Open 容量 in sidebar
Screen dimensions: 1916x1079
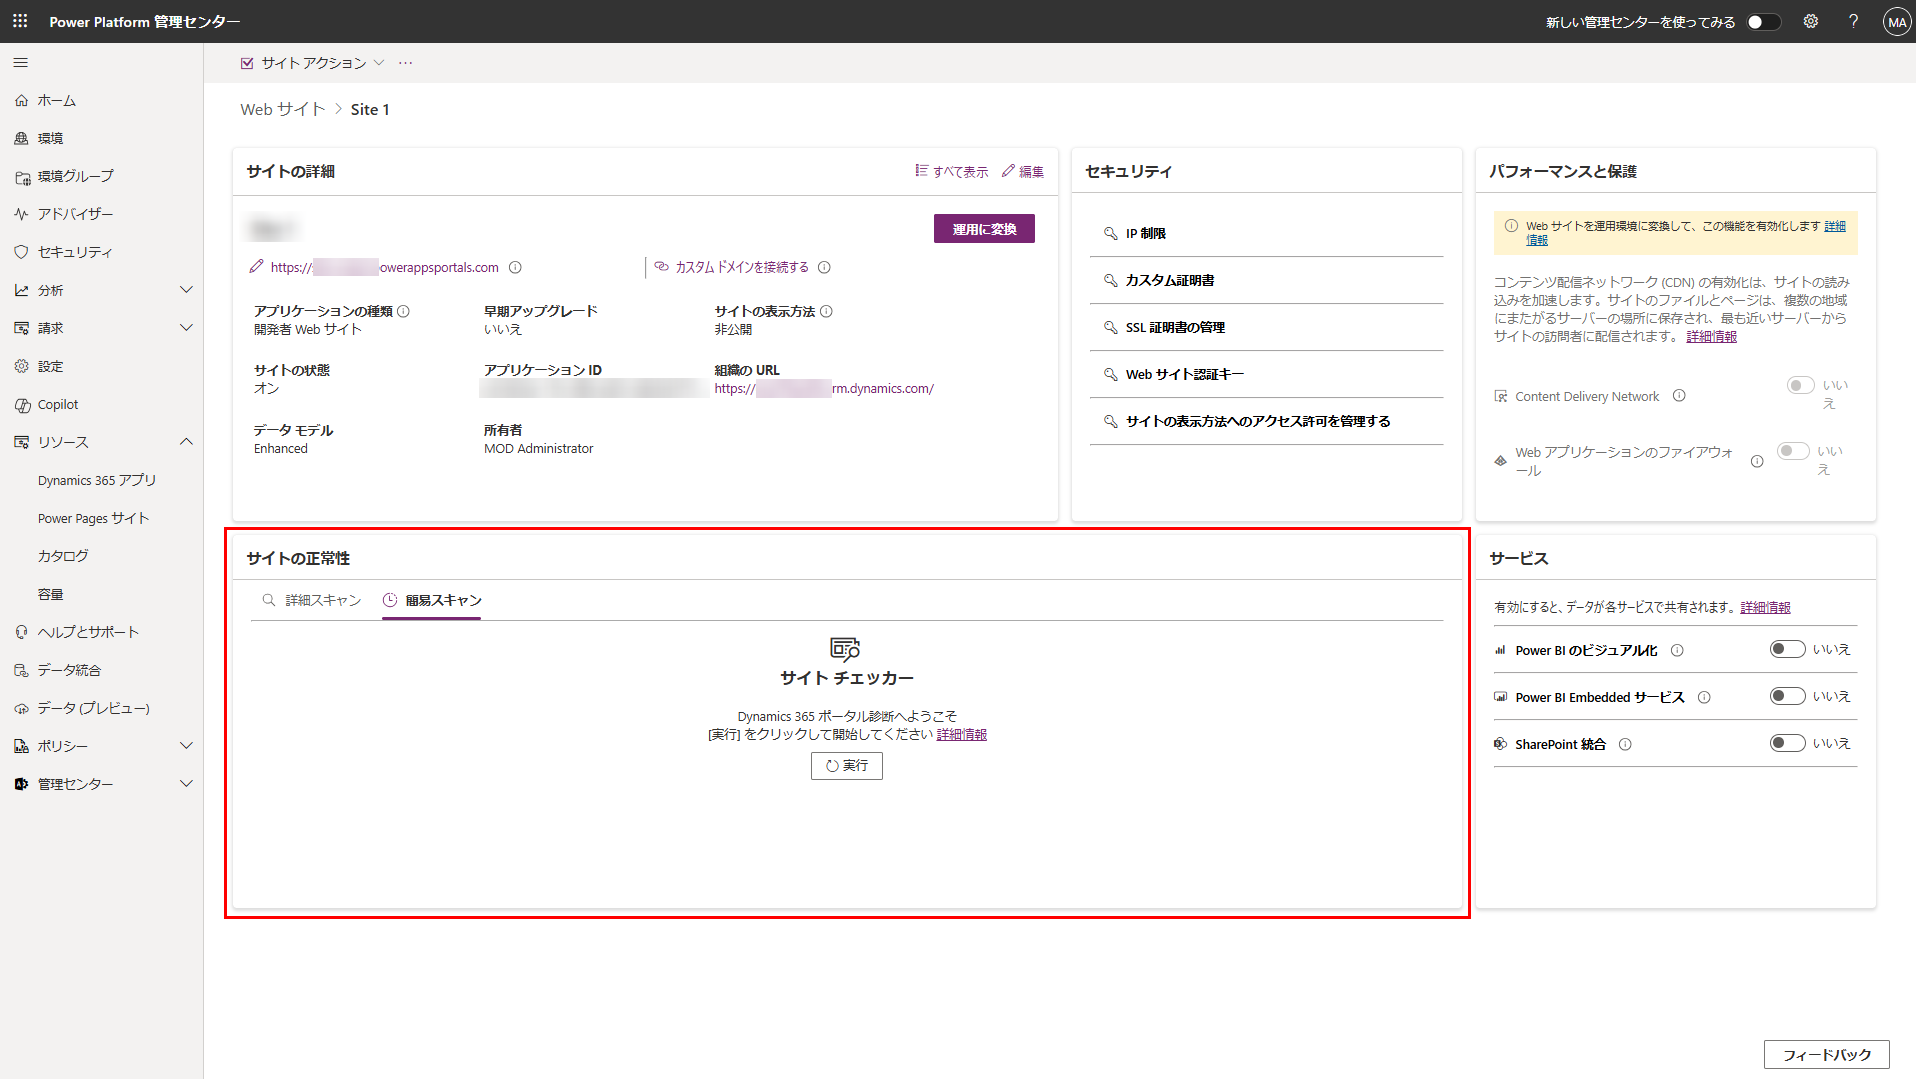tap(51, 594)
